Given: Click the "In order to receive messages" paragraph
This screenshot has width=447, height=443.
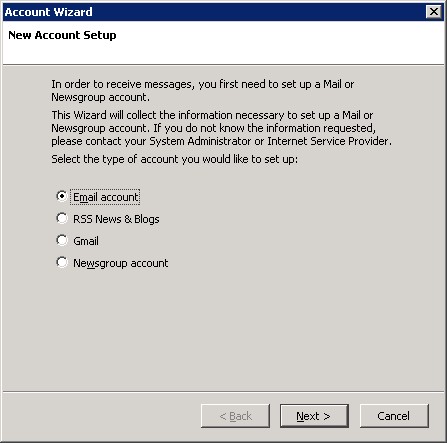Looking at the screenshot, I should [x=202, y=90].
